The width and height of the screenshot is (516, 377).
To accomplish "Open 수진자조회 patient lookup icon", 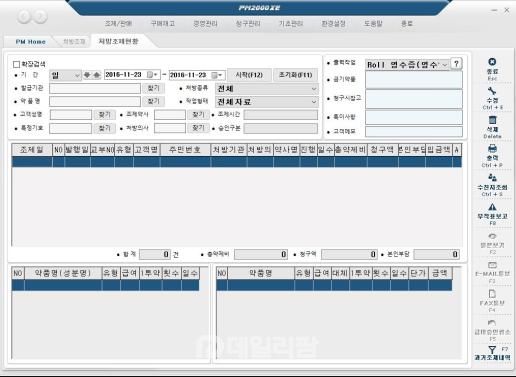I will coord(492,177).
